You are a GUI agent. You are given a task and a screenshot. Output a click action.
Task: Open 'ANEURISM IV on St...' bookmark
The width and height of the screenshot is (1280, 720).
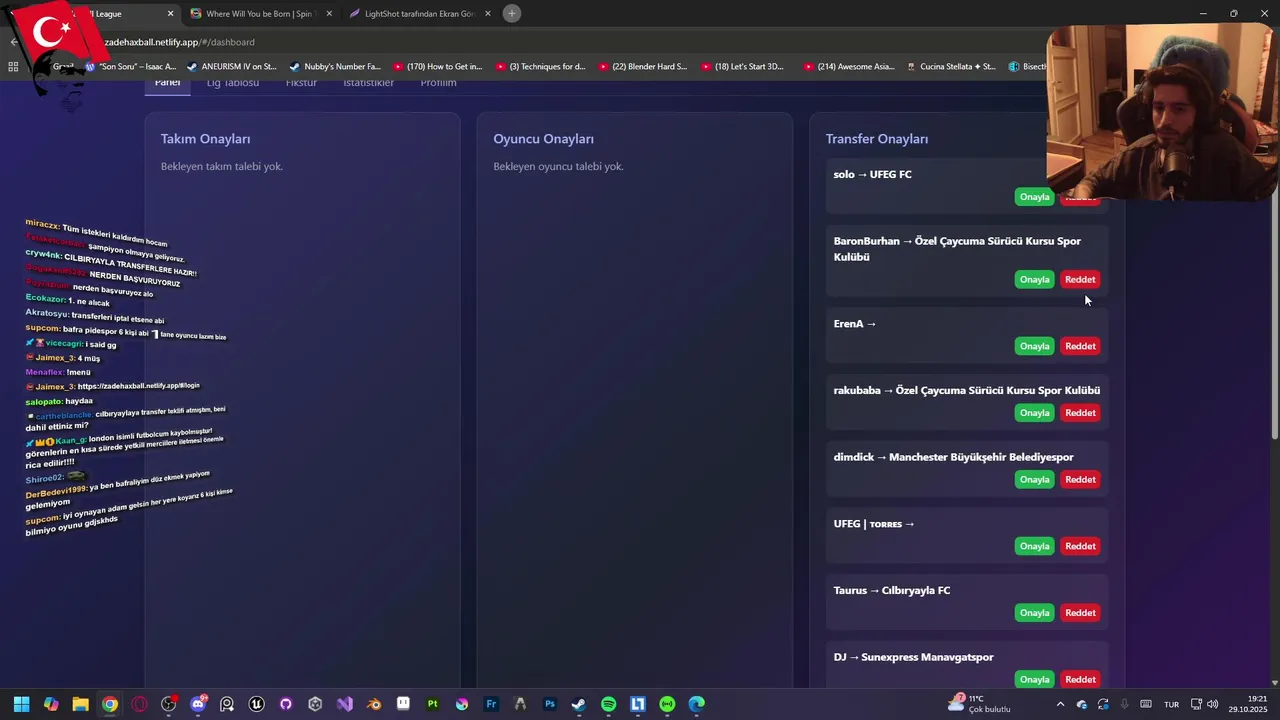pos(231,66)
